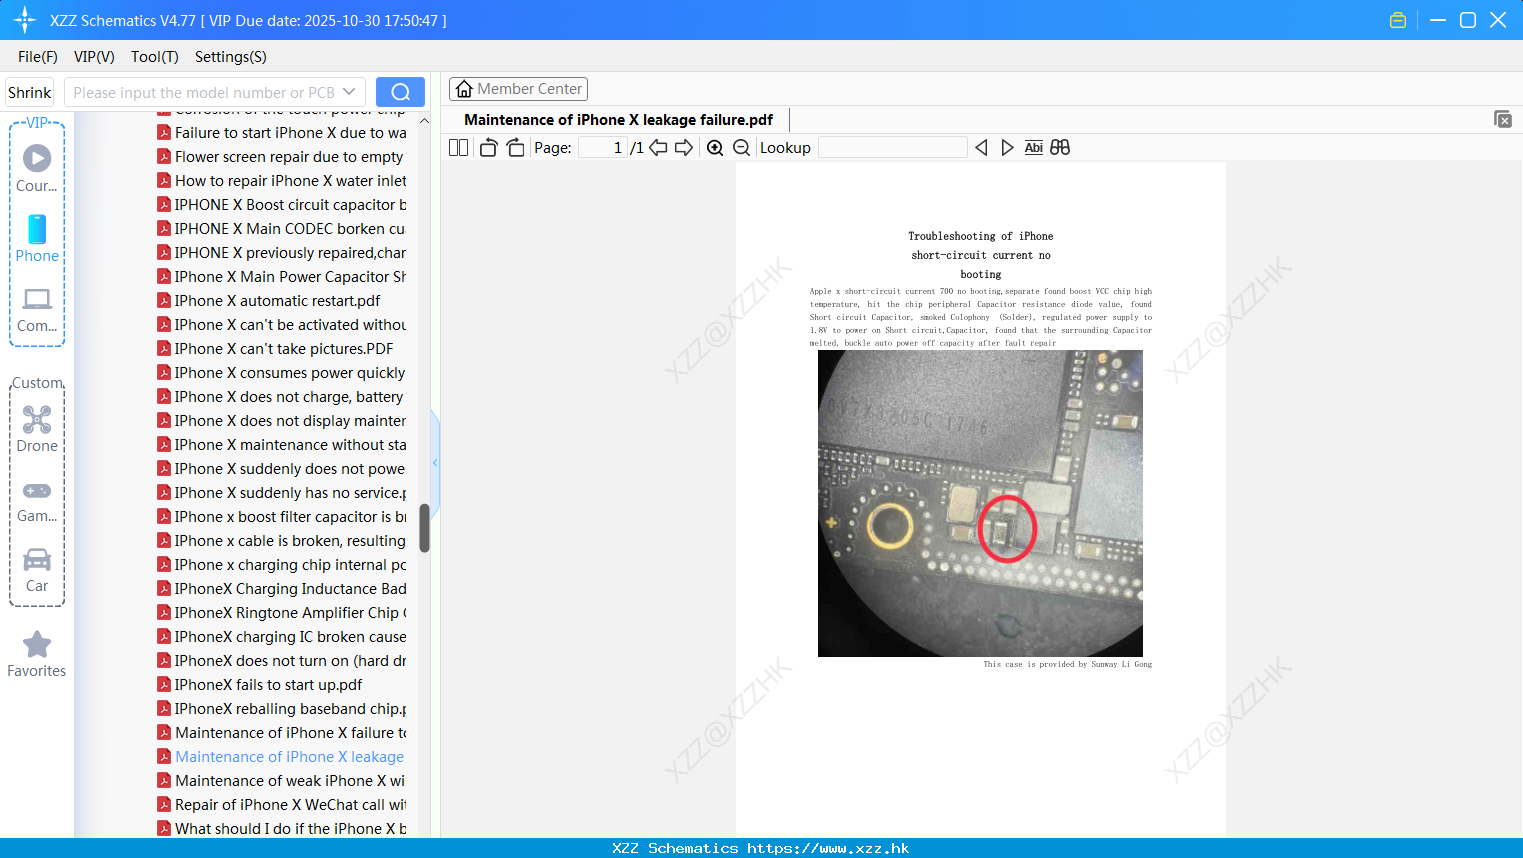Find next lookup match
Viewport: 1523px width, 858px height.
[x=1007, y=147]
